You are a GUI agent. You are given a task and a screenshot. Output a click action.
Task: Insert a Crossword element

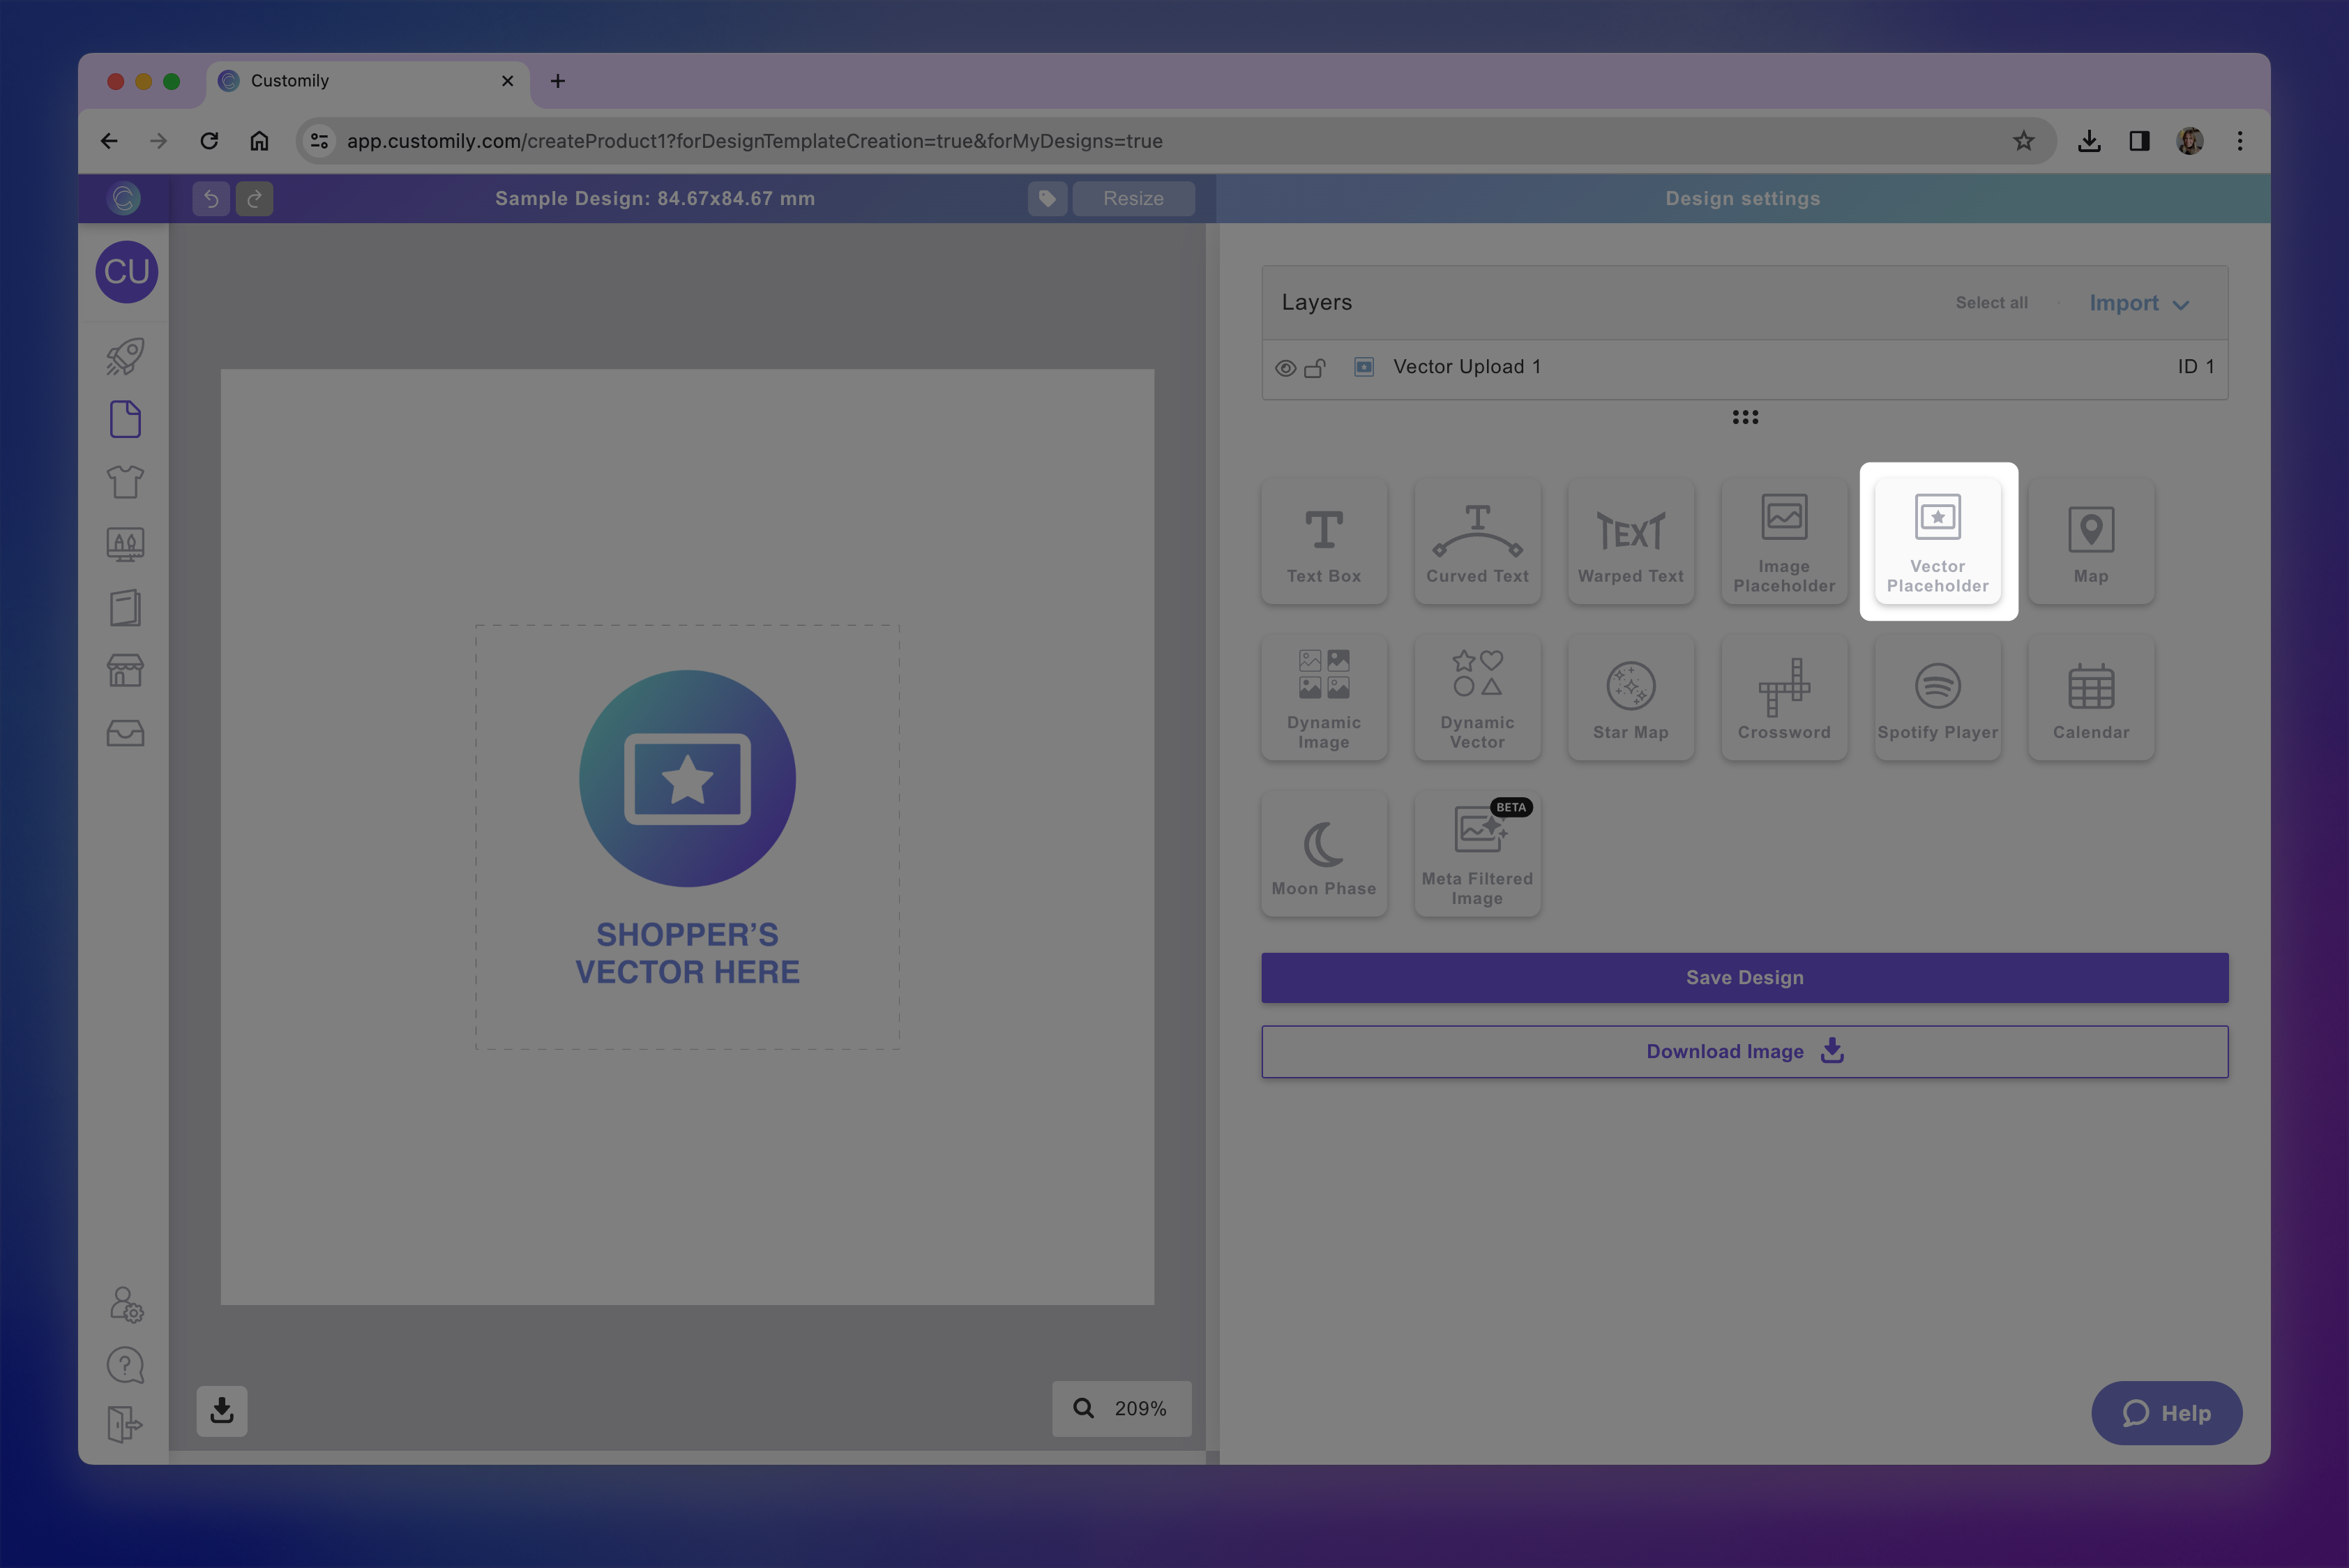coord(1783,698)
